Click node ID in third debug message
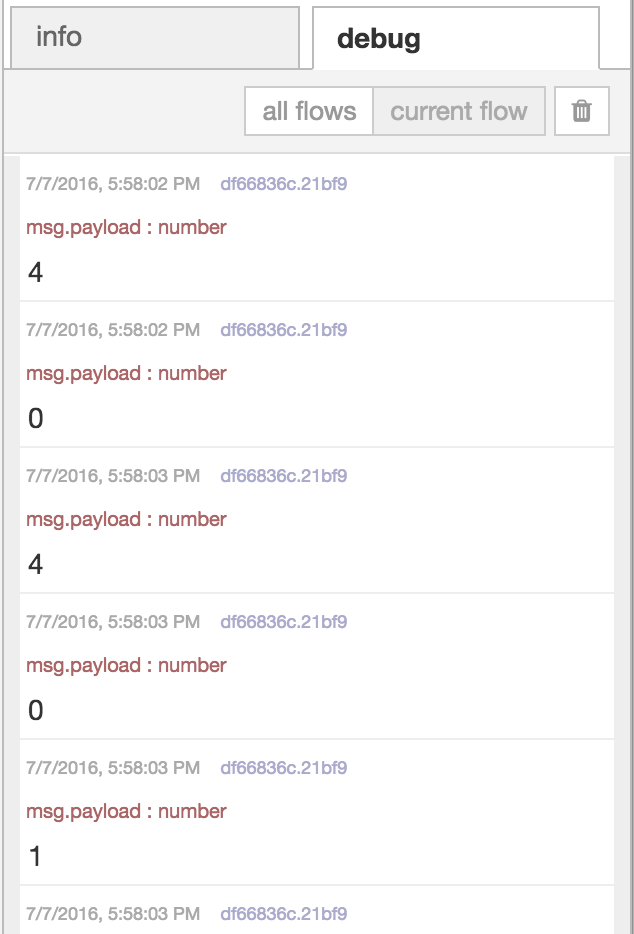This screenshot has width=634, height=934. [283, 476]
